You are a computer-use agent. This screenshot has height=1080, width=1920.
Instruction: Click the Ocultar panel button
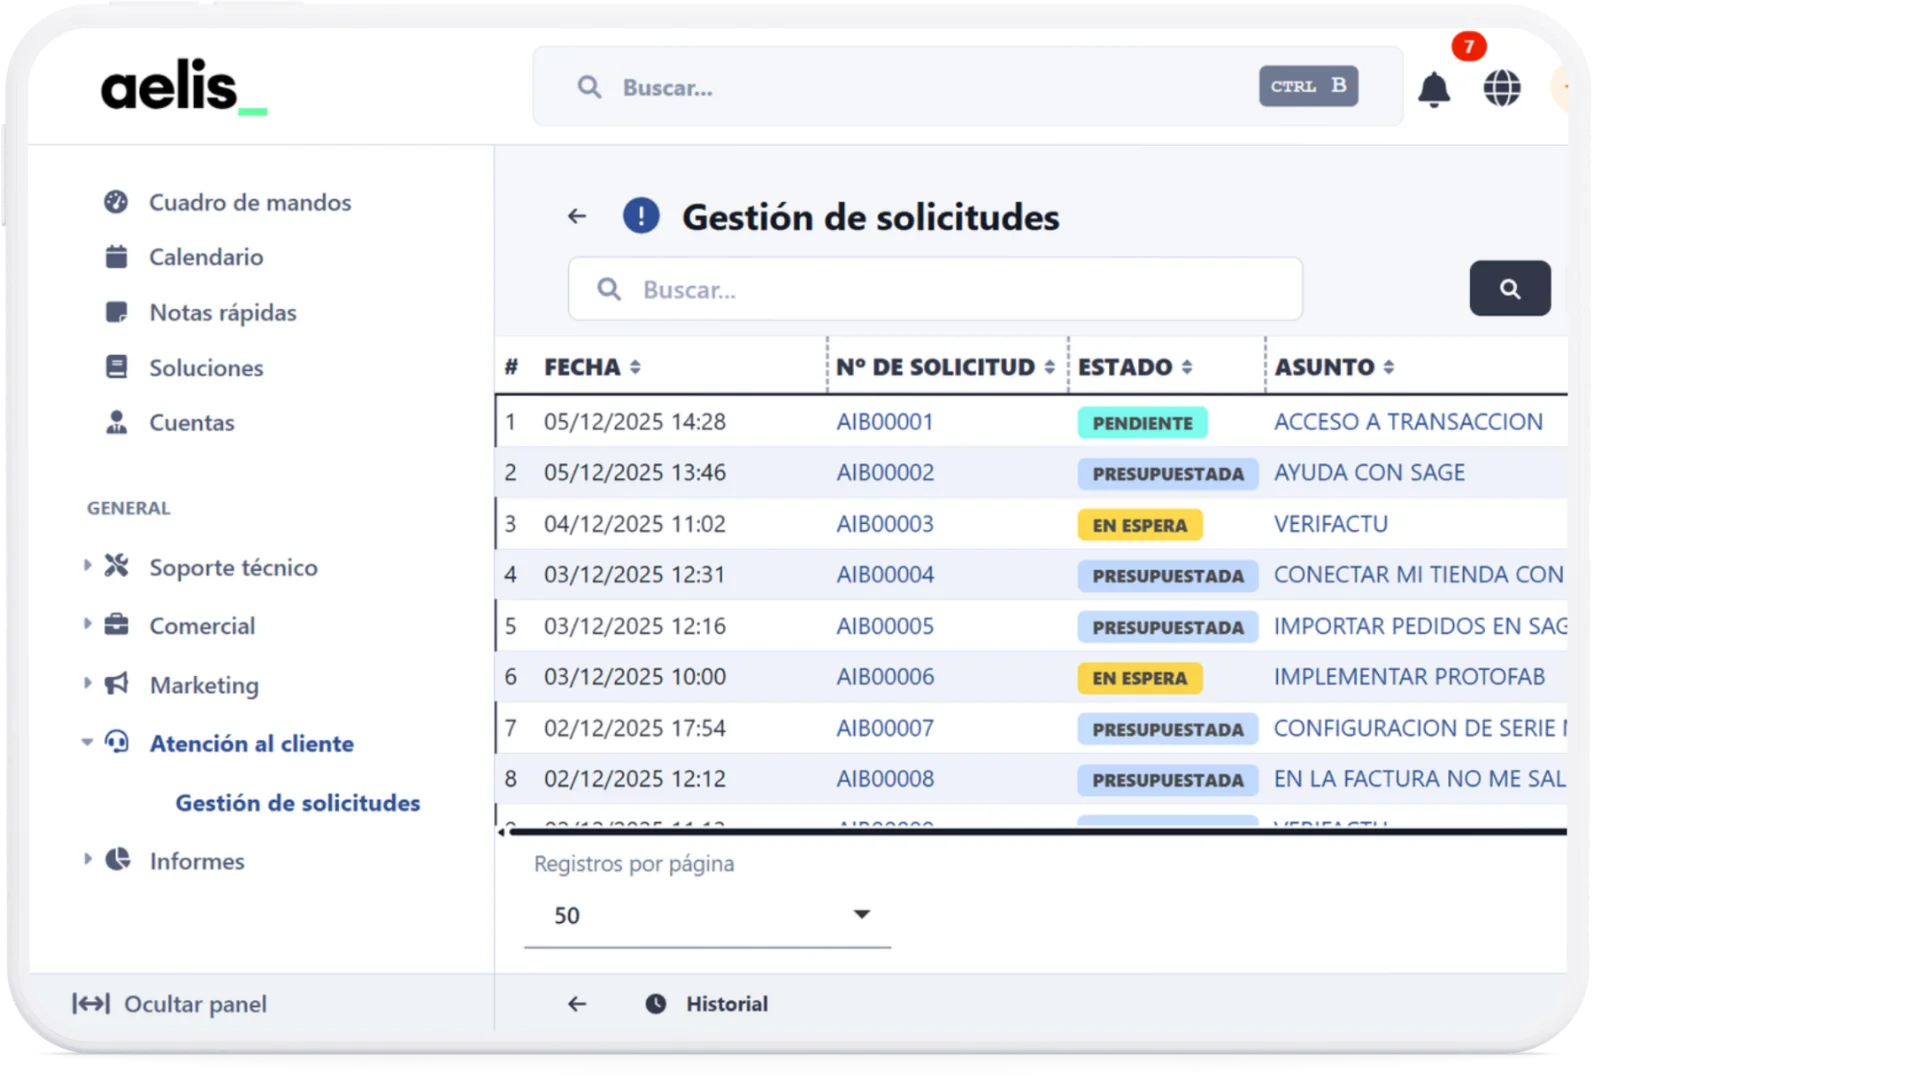tap(170, 1004)
